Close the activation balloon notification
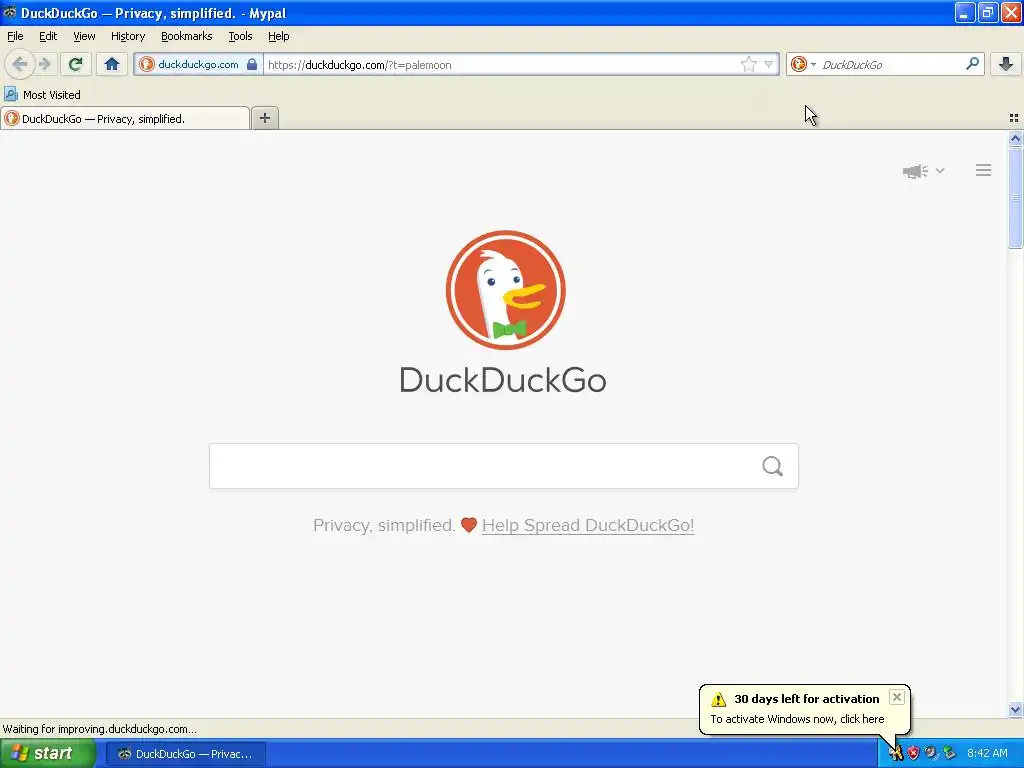The width and height of the screenshot is (1024, 768). 897,697
